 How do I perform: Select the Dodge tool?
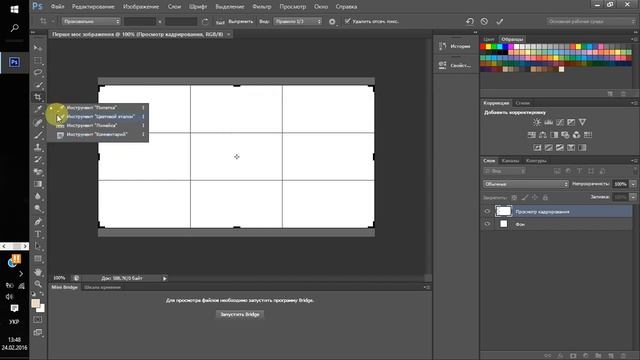38,209
